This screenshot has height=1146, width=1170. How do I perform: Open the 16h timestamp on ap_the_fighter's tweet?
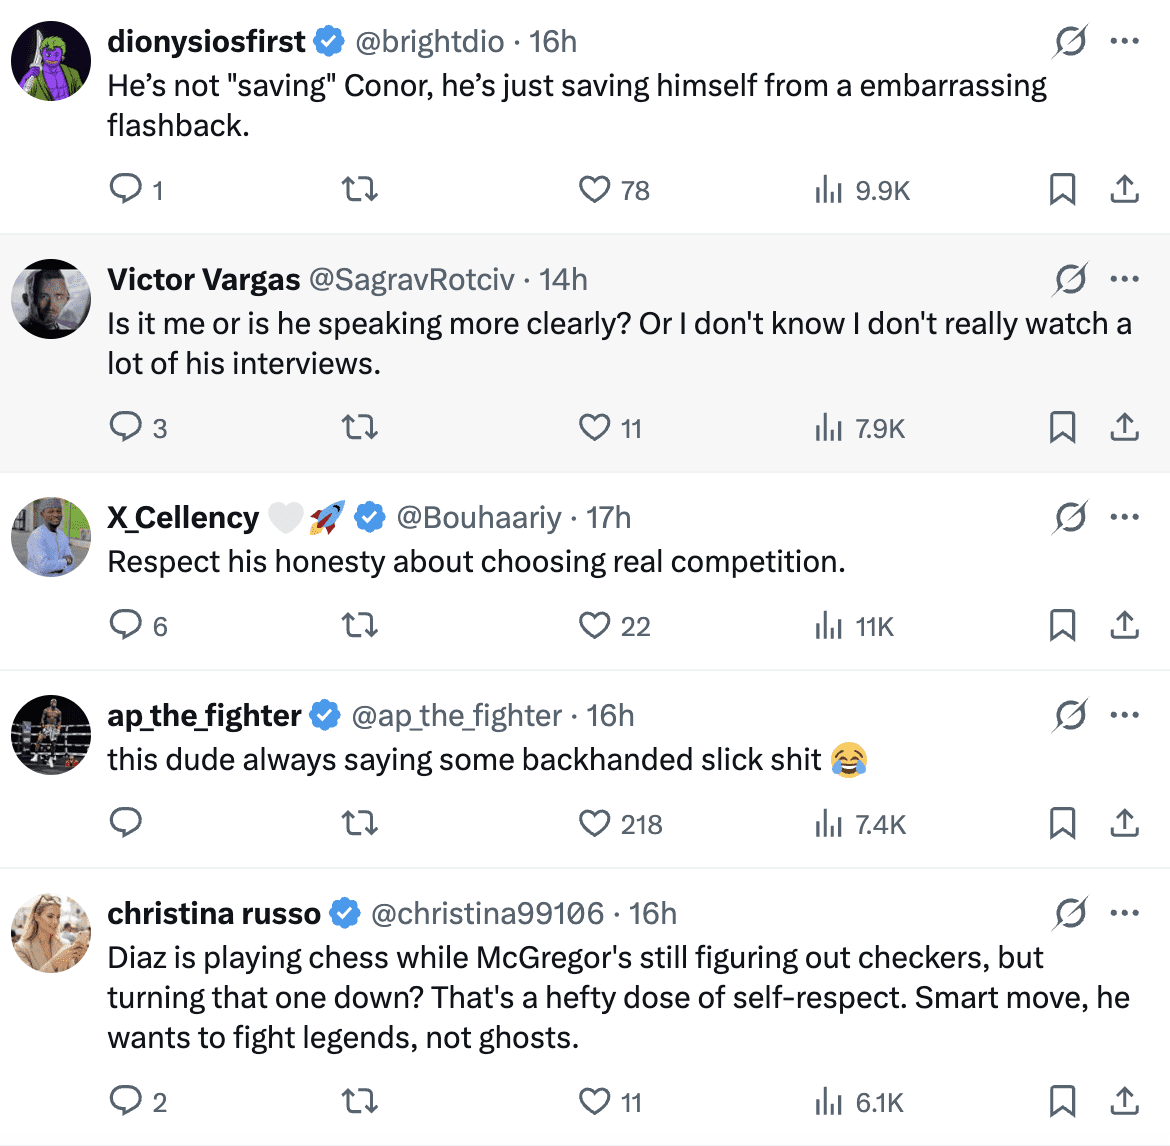click(610, 716)
